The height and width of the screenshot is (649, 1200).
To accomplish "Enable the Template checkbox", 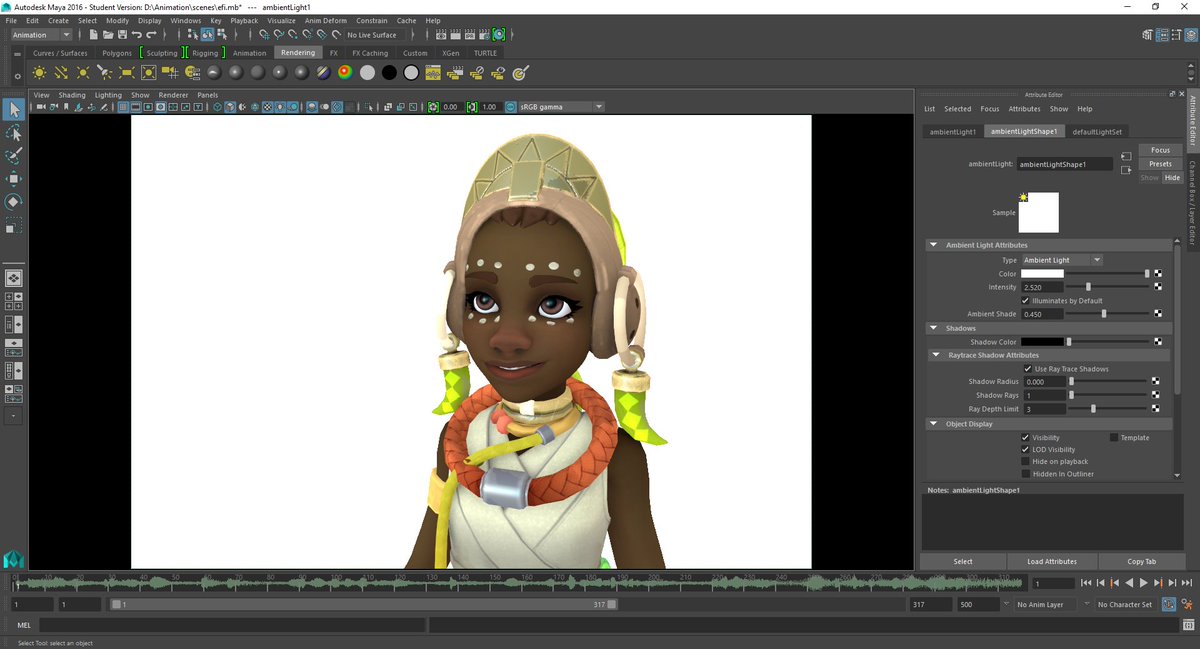I will tap(1114, 437).
